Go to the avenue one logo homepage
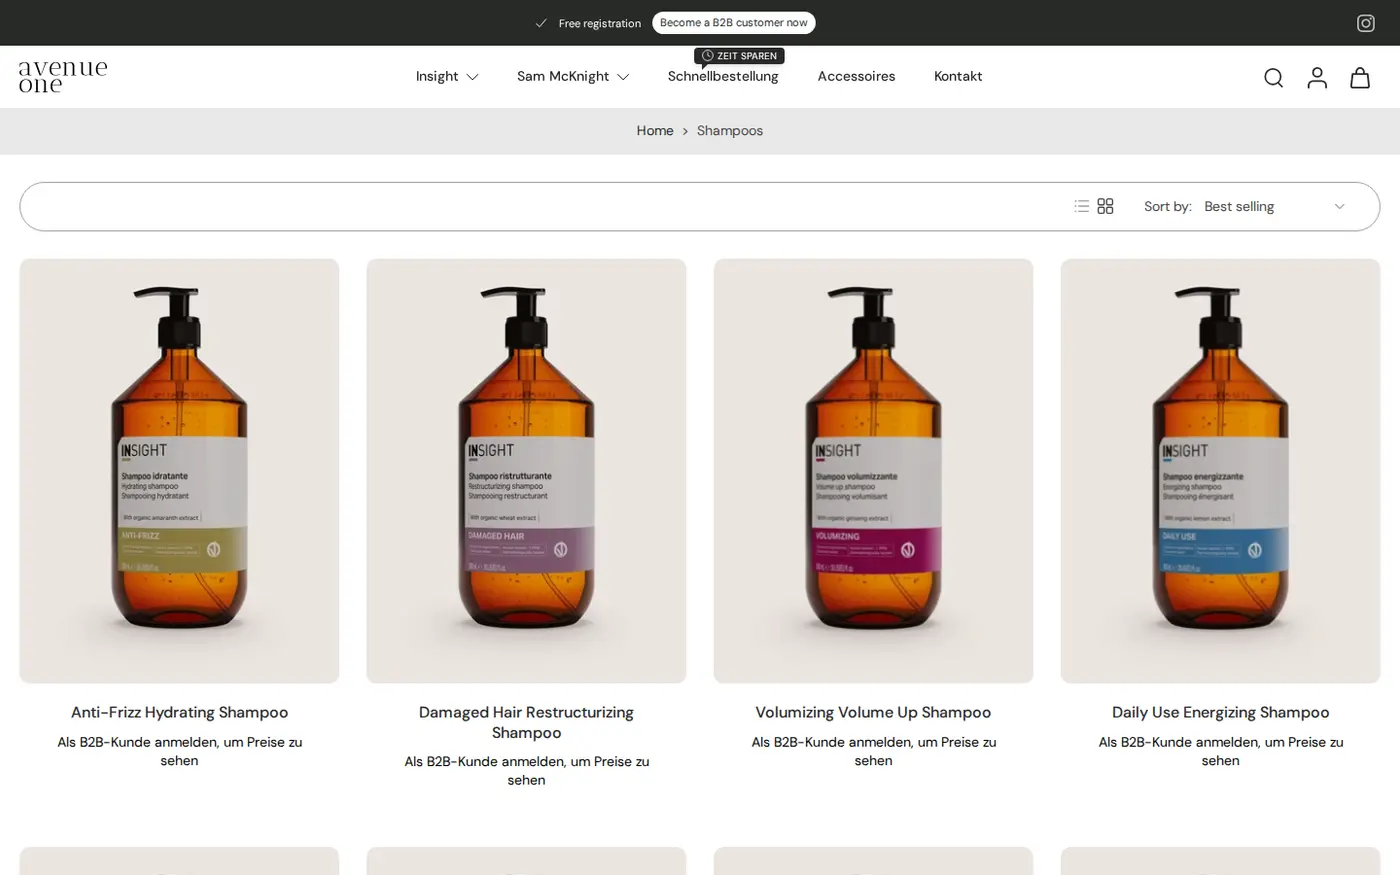1400x875 pixels. [63, 76]
